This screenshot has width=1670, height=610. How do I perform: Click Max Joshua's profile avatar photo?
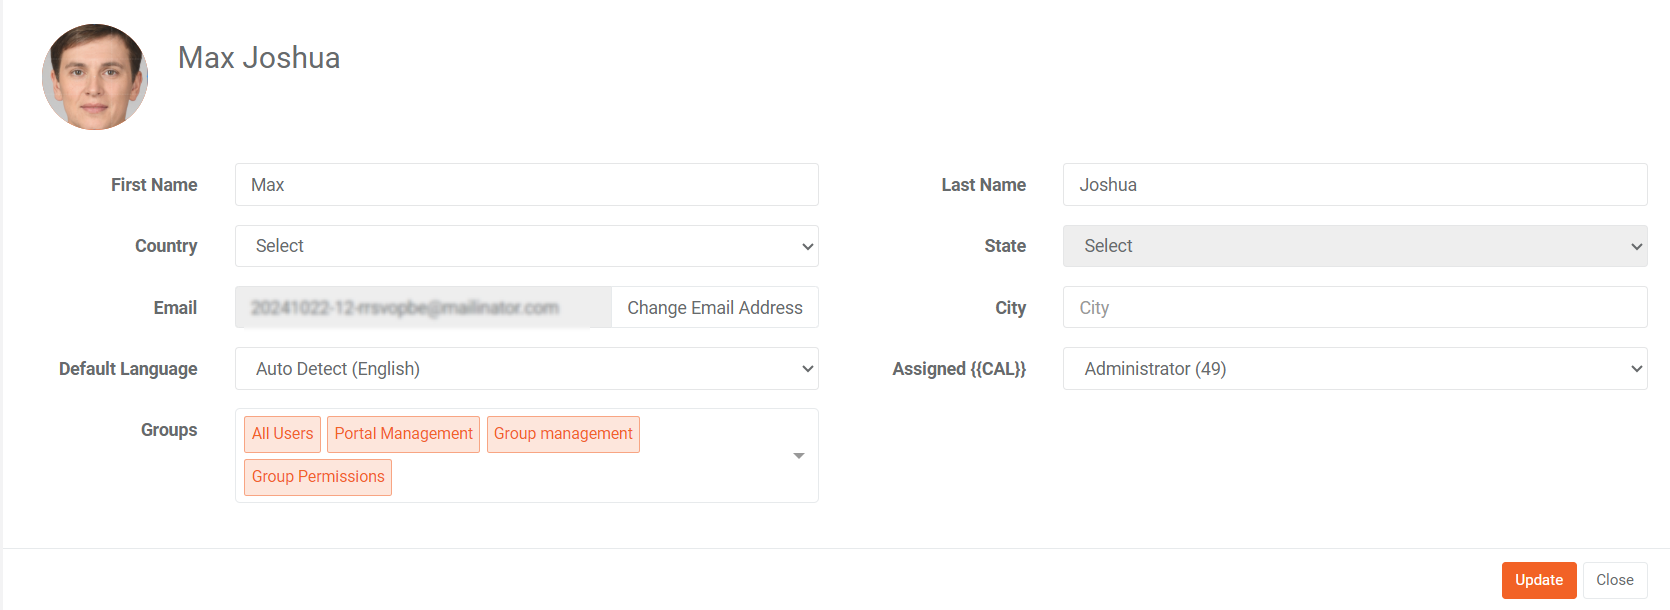(x=95, y=77)
